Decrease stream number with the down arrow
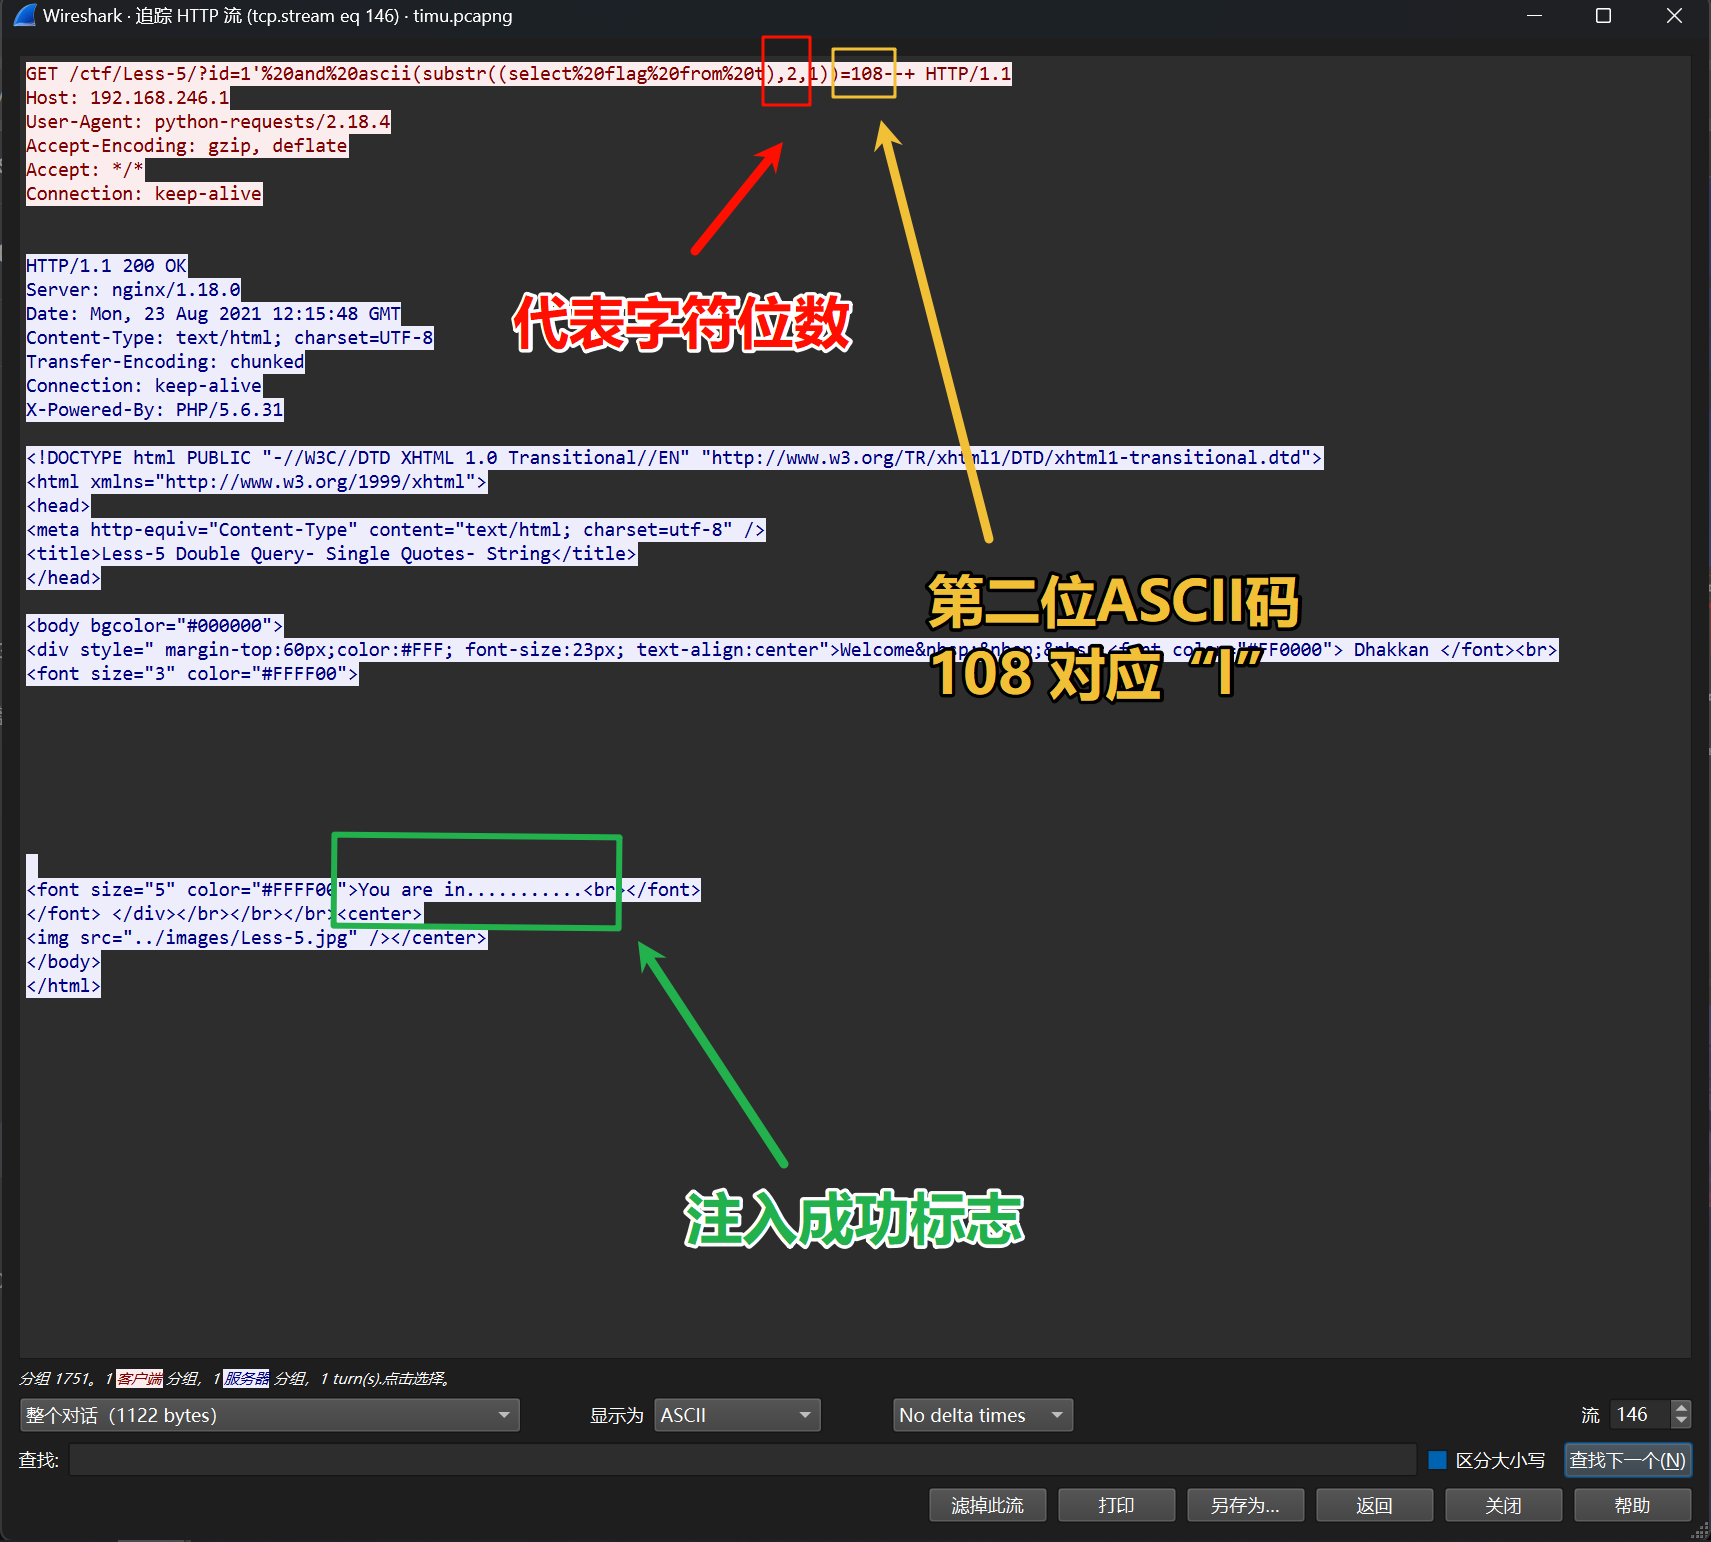The image size is (1711, 1542). tap(1681, 1421)
